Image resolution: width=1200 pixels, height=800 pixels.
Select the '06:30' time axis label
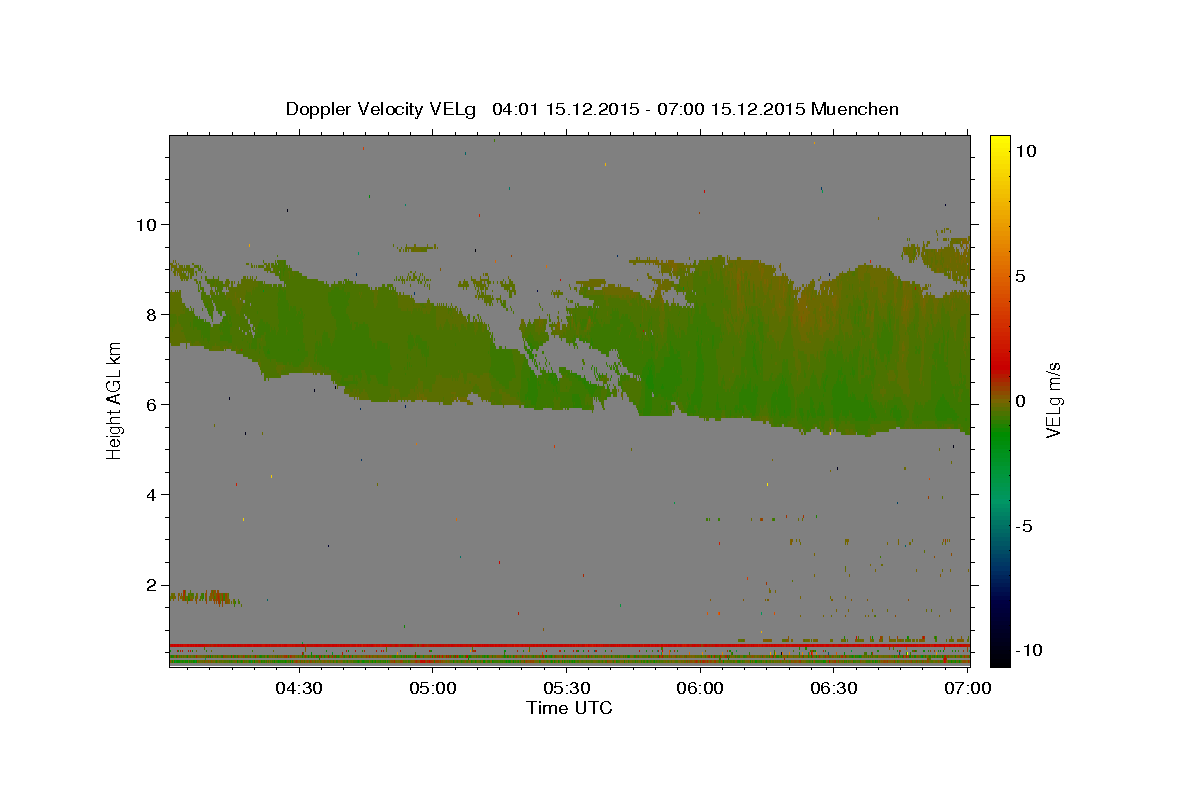(834, 688)
